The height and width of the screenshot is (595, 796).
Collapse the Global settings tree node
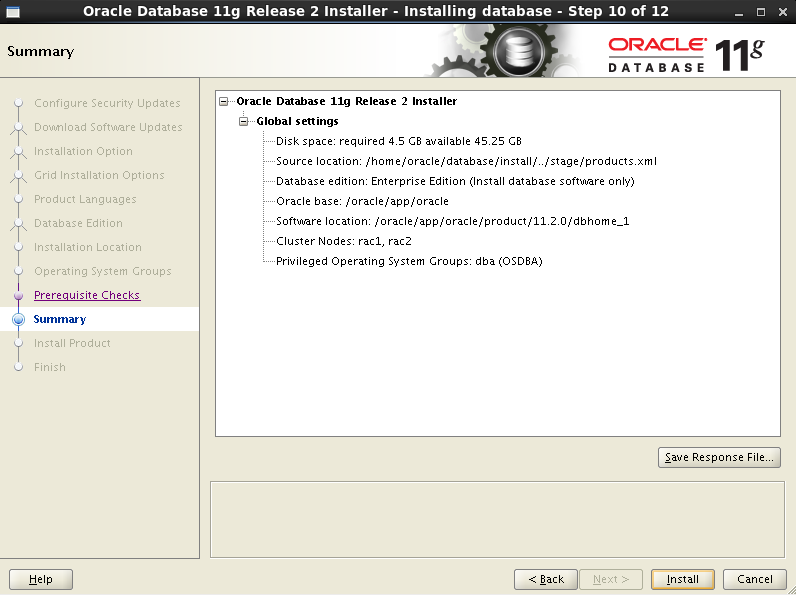point(244,121)
